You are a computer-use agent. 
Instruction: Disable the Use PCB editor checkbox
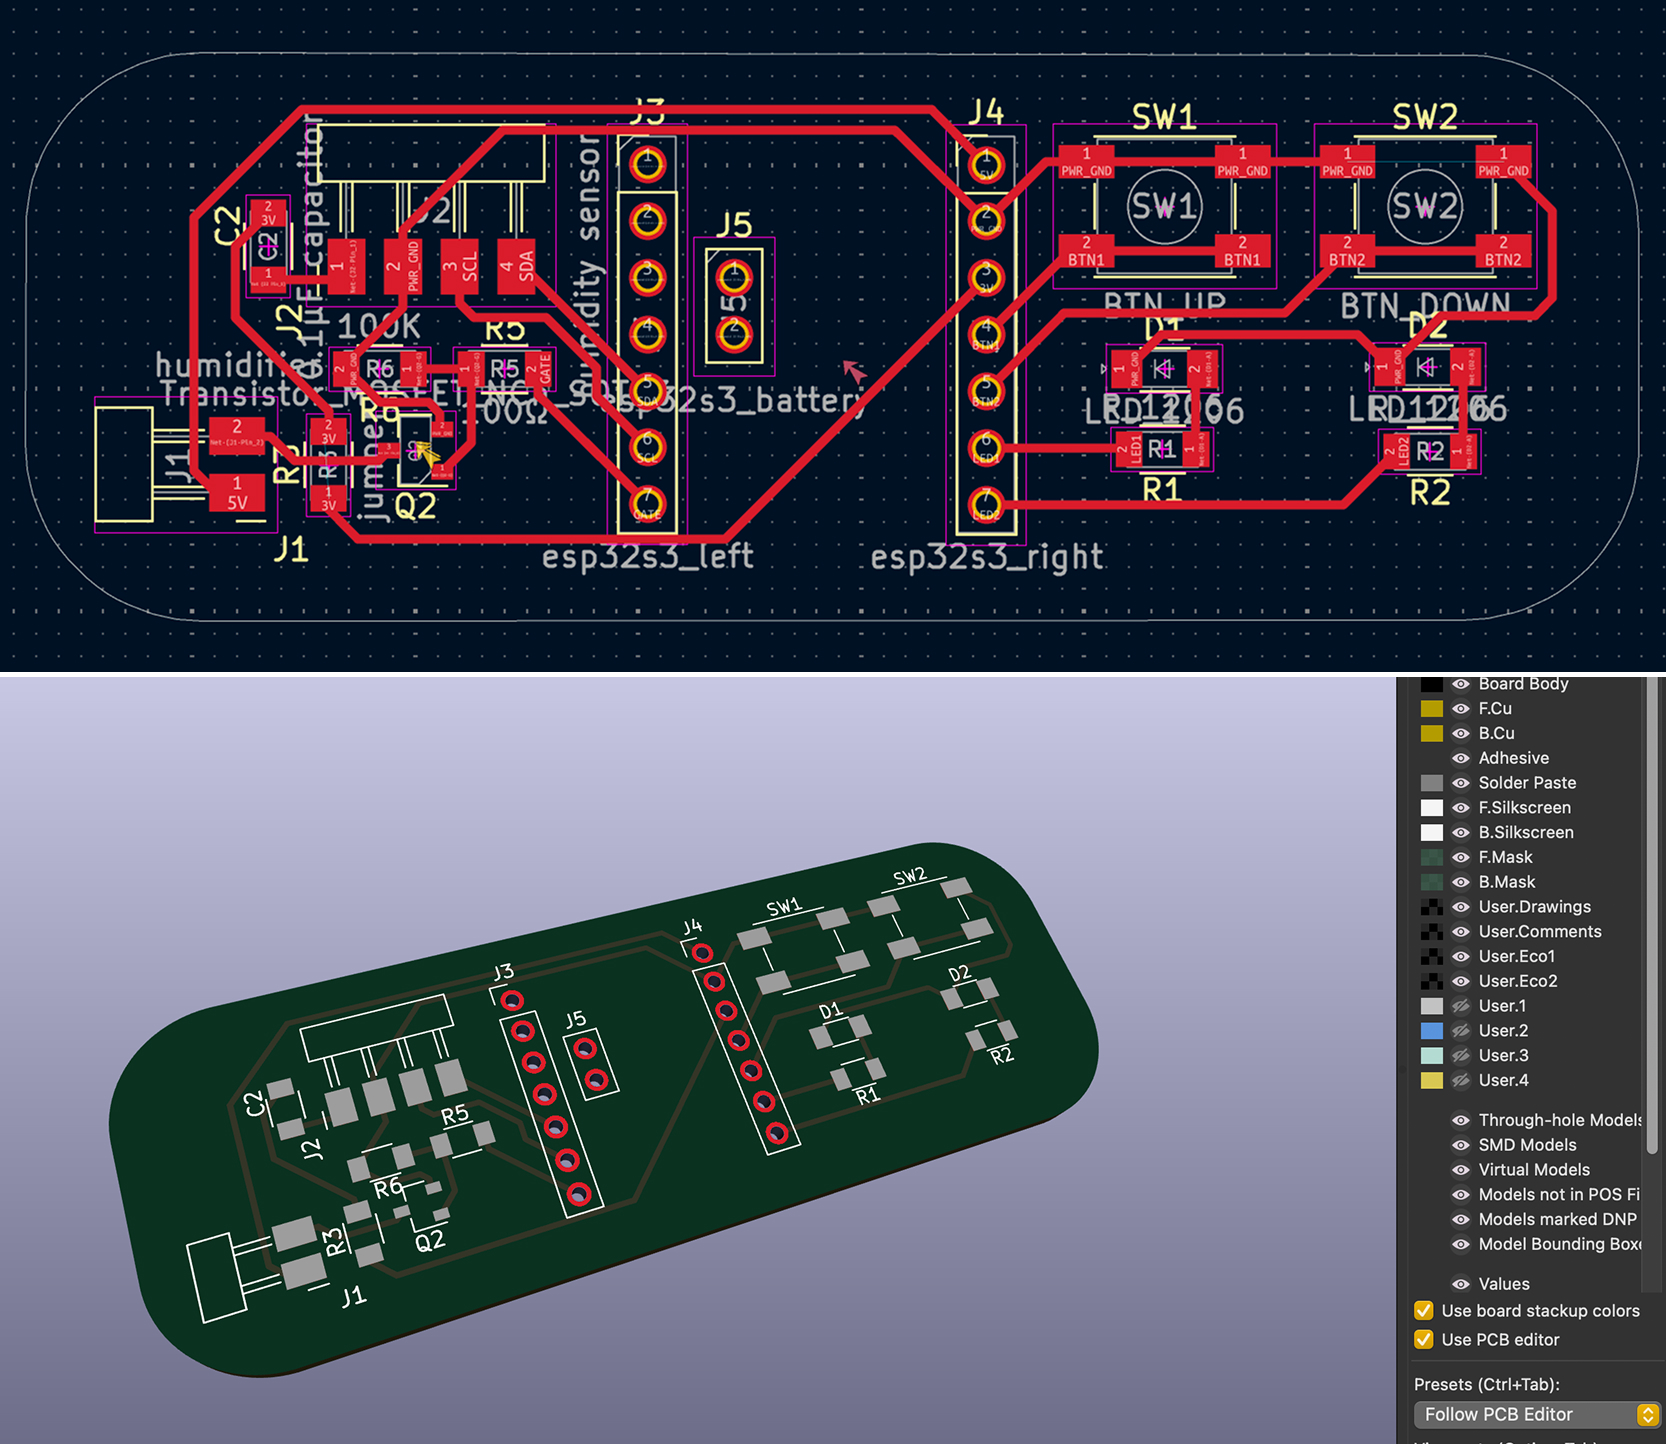1424,1340
